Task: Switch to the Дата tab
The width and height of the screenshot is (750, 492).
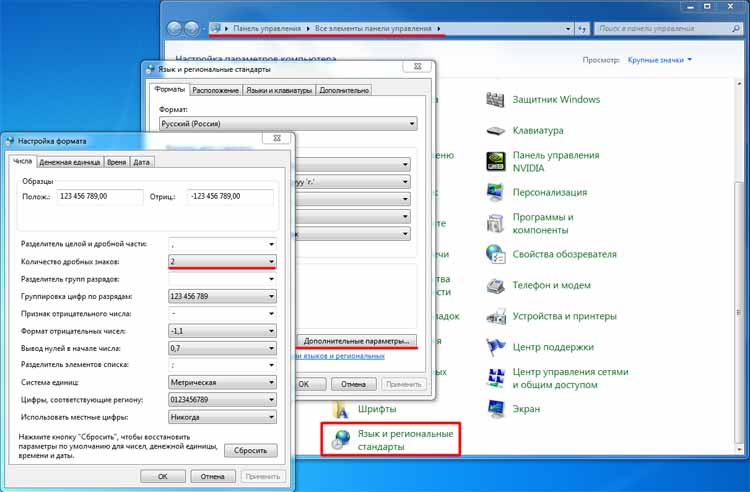Action: pyautogui.click(x=142, y=162)
